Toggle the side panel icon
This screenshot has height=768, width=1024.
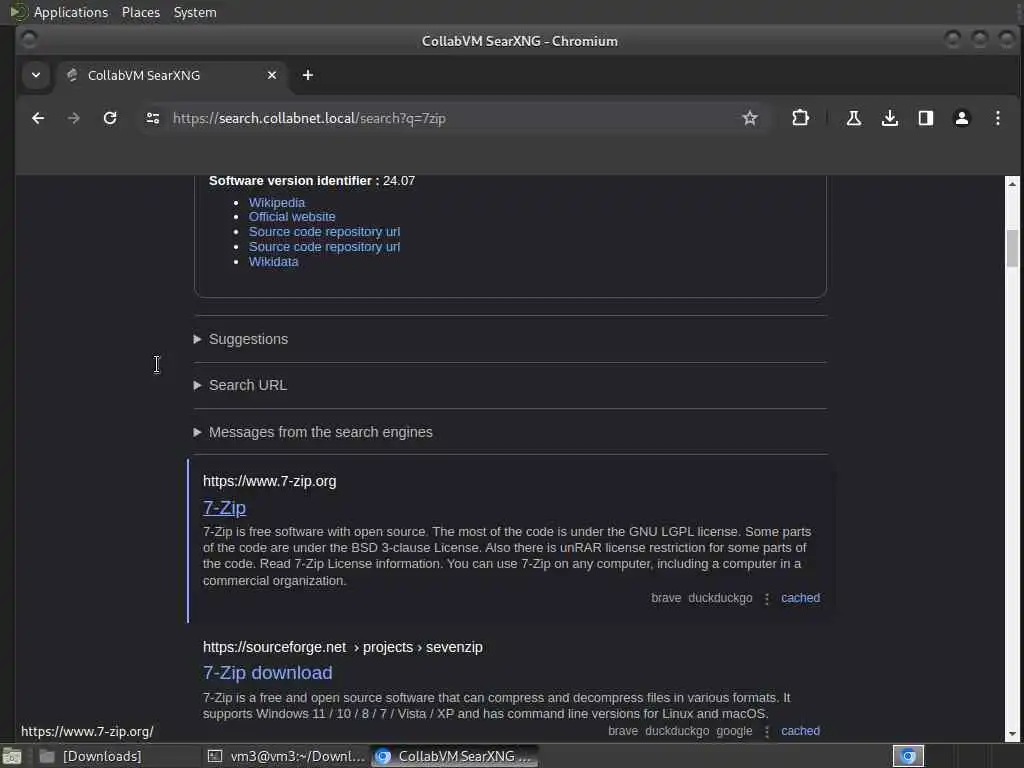click(x=925, y=118)
